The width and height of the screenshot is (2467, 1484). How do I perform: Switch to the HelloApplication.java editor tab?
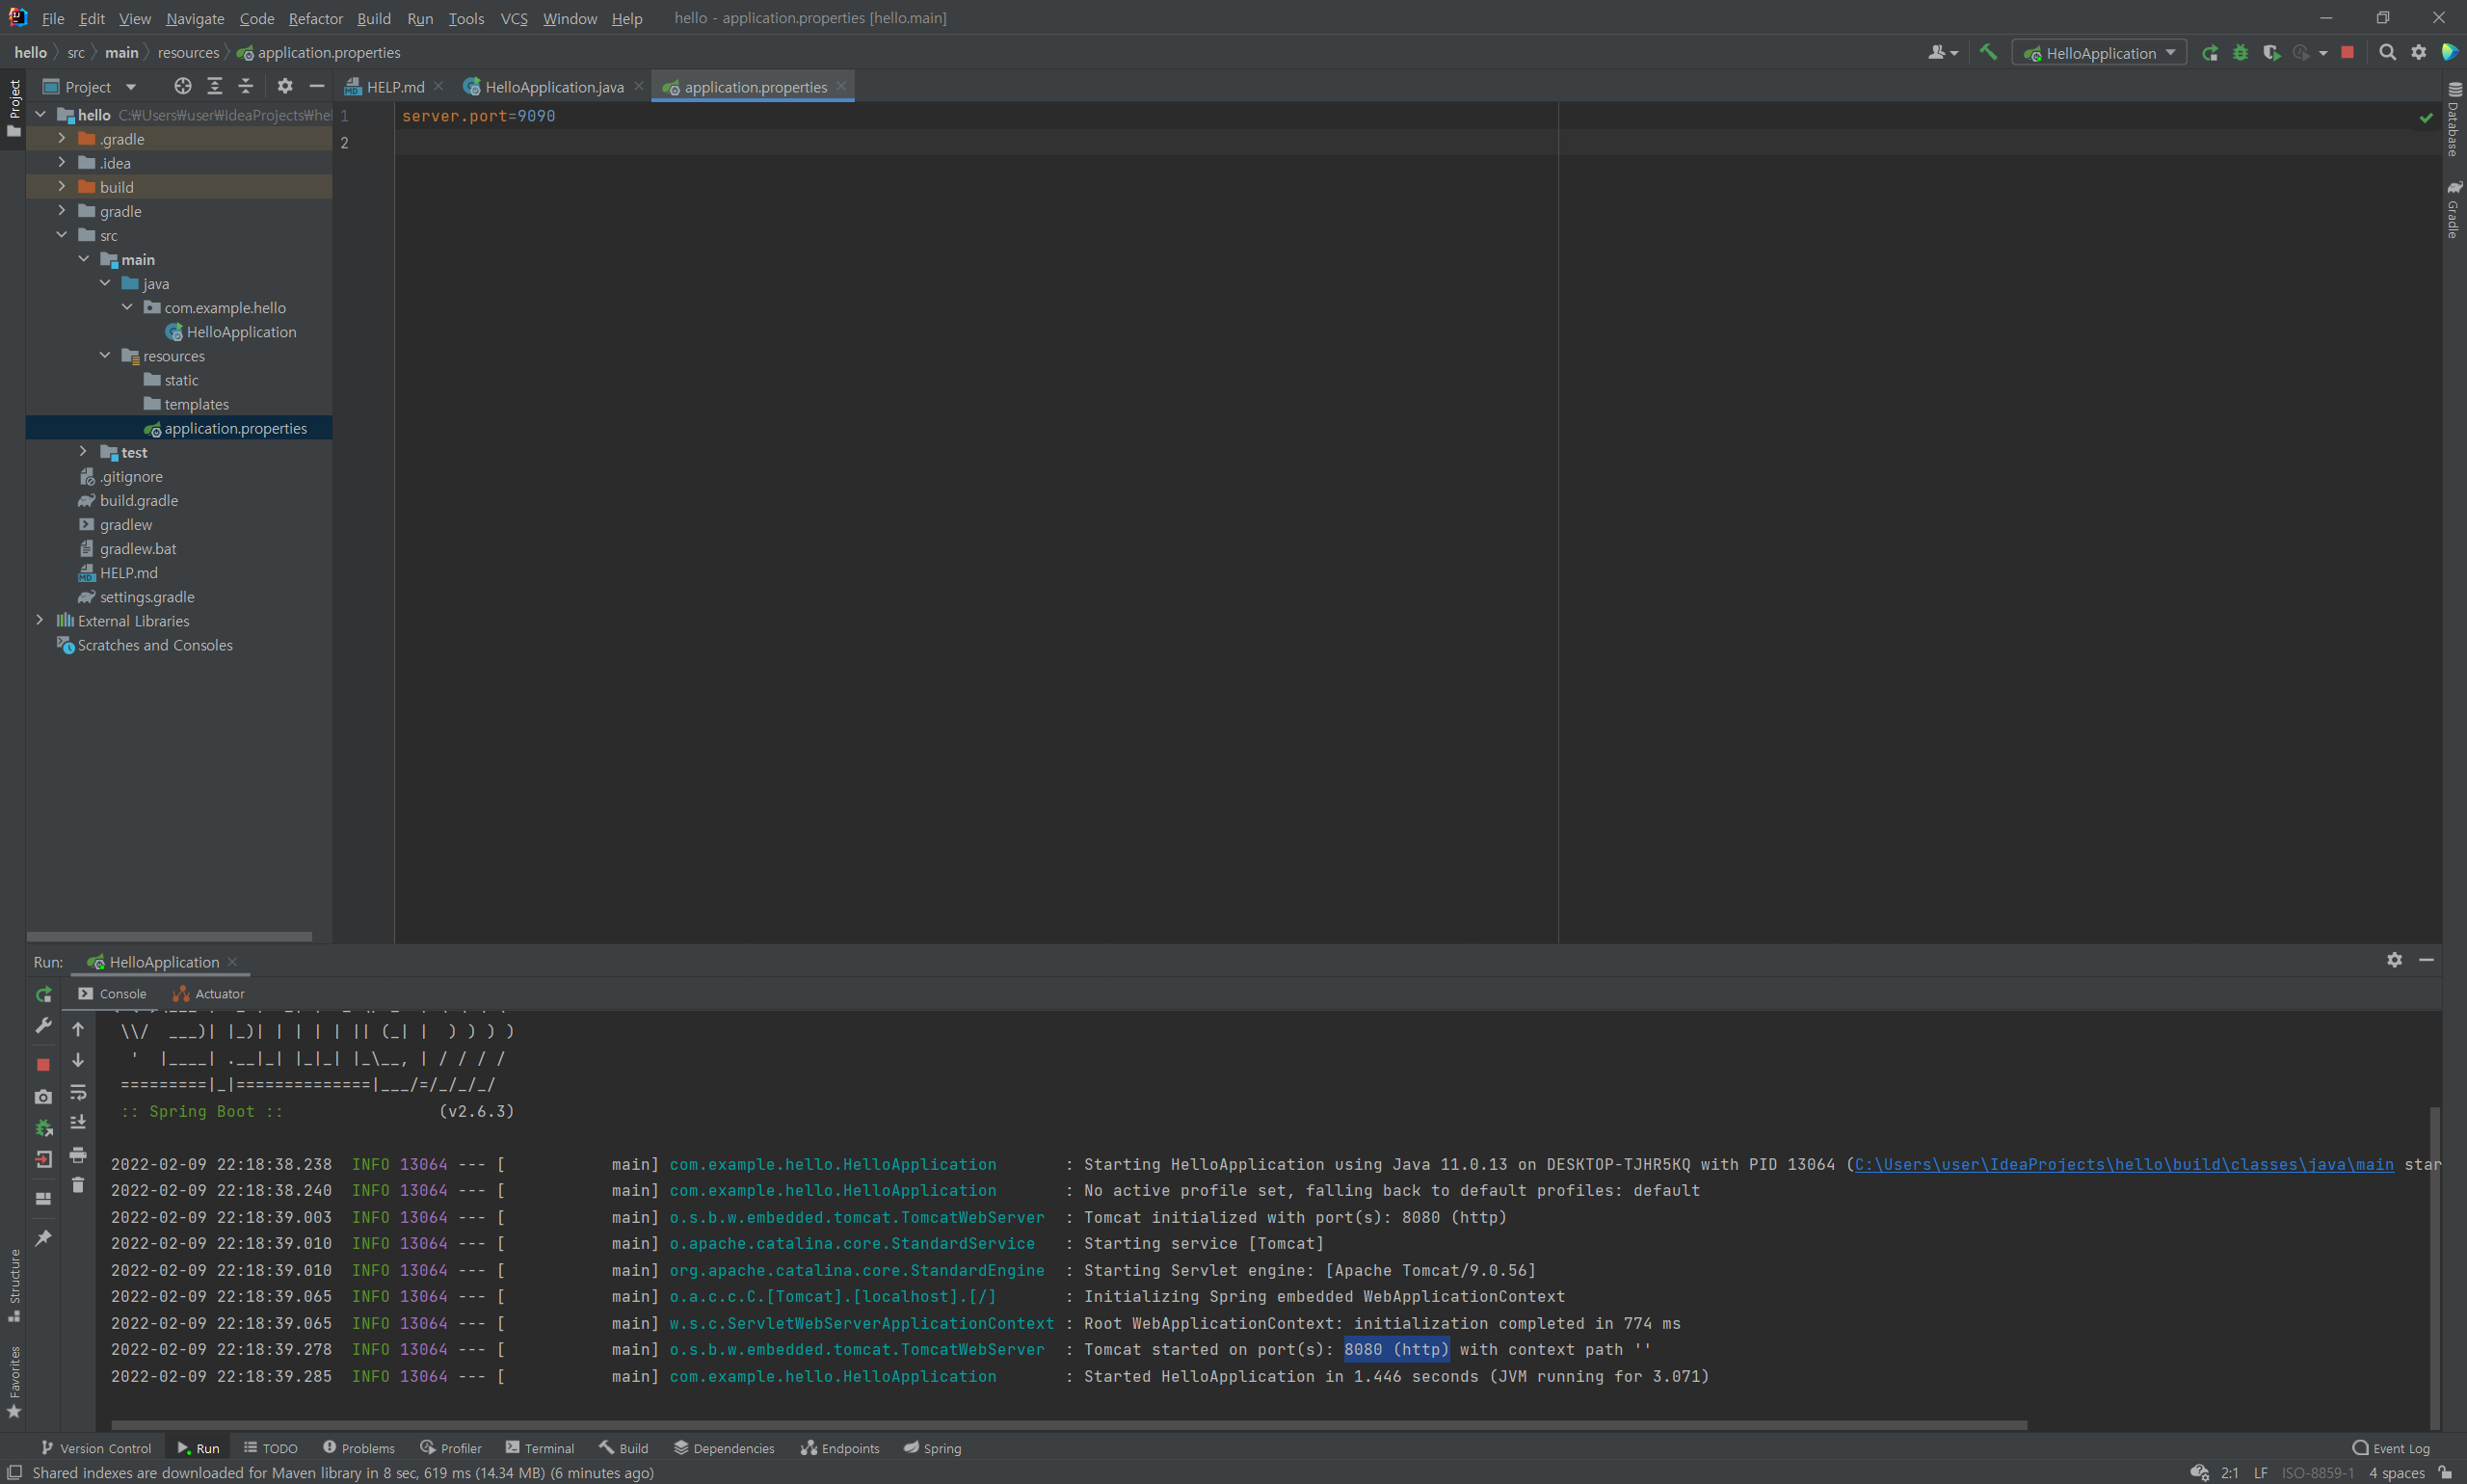click(x=553, y=87)
